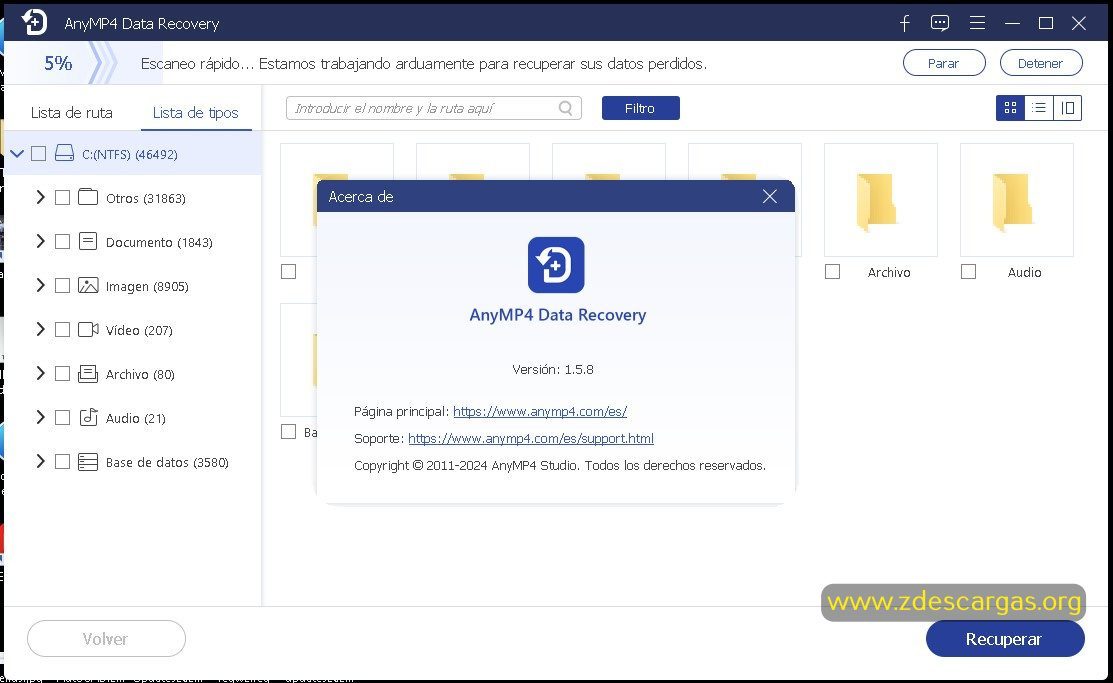Viewport: 1113px width, 683px height.
Task: Check the C:(NTFS) drive checkbox
Action: coord(39,153)
